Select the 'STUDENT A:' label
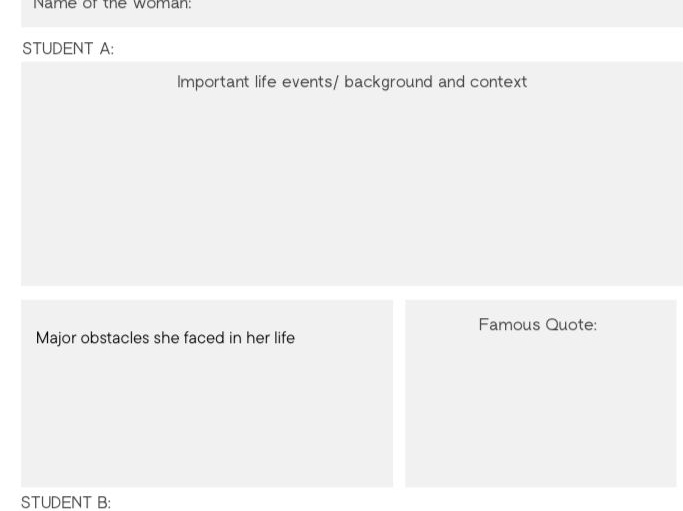Viewport: 683px width, 511px height. click(68, 48)
